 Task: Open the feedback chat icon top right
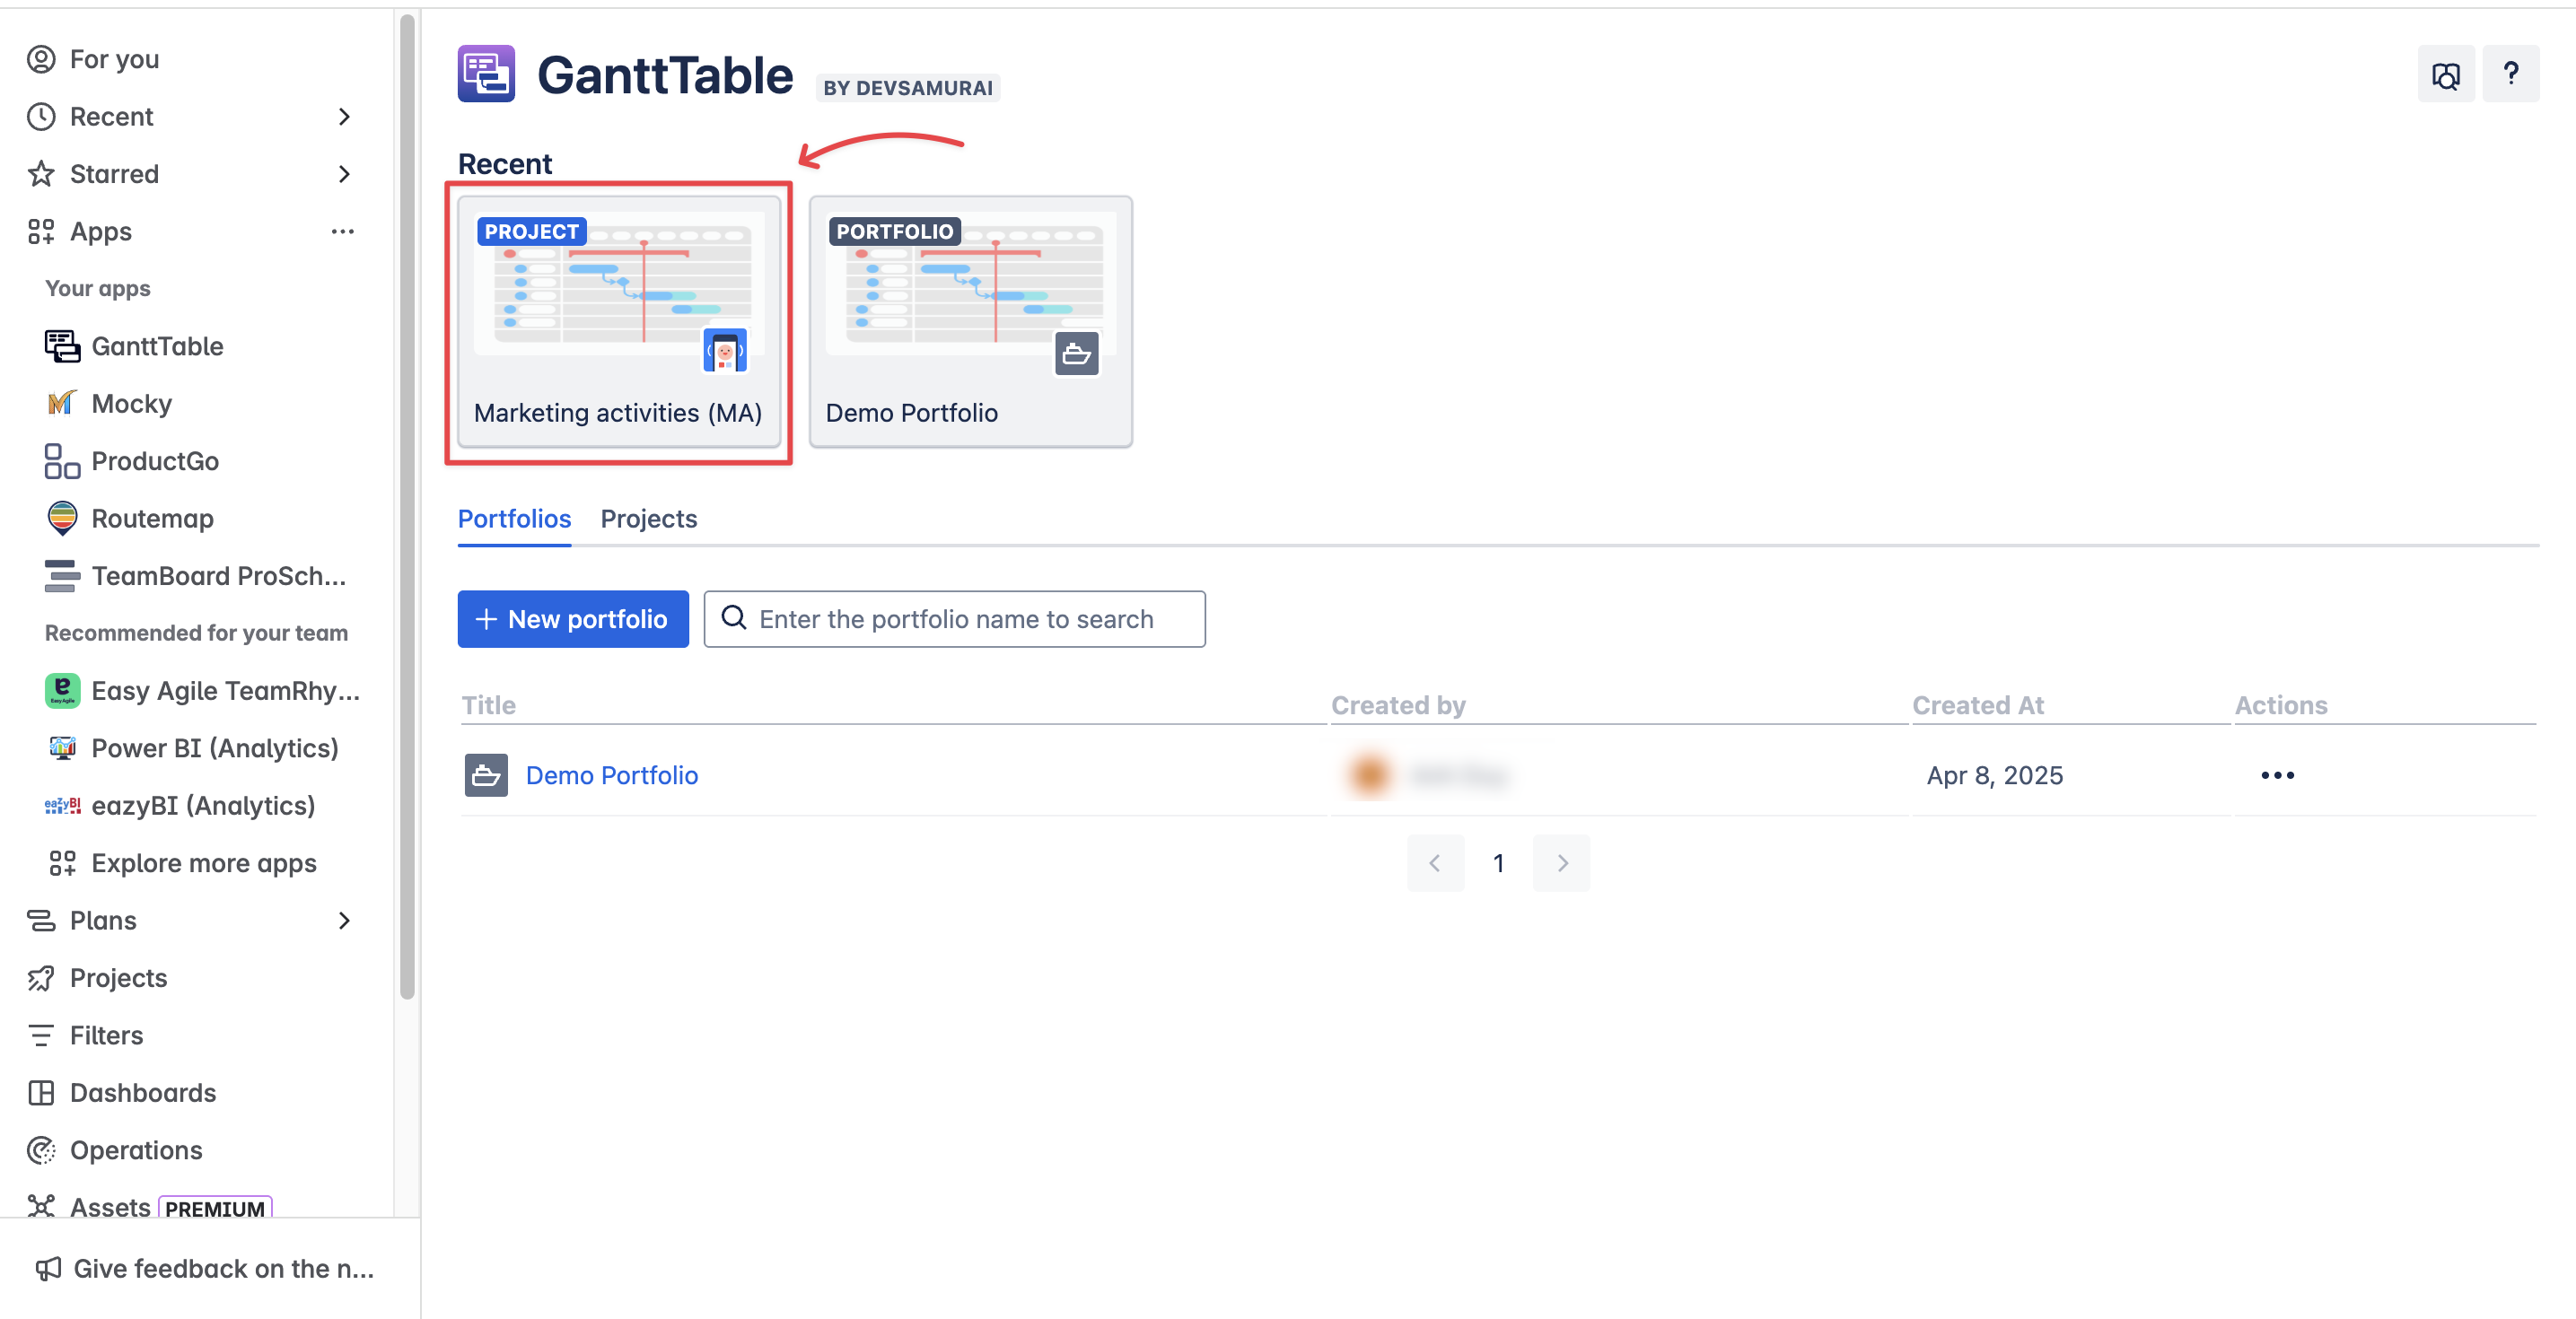click(2445, 75)
